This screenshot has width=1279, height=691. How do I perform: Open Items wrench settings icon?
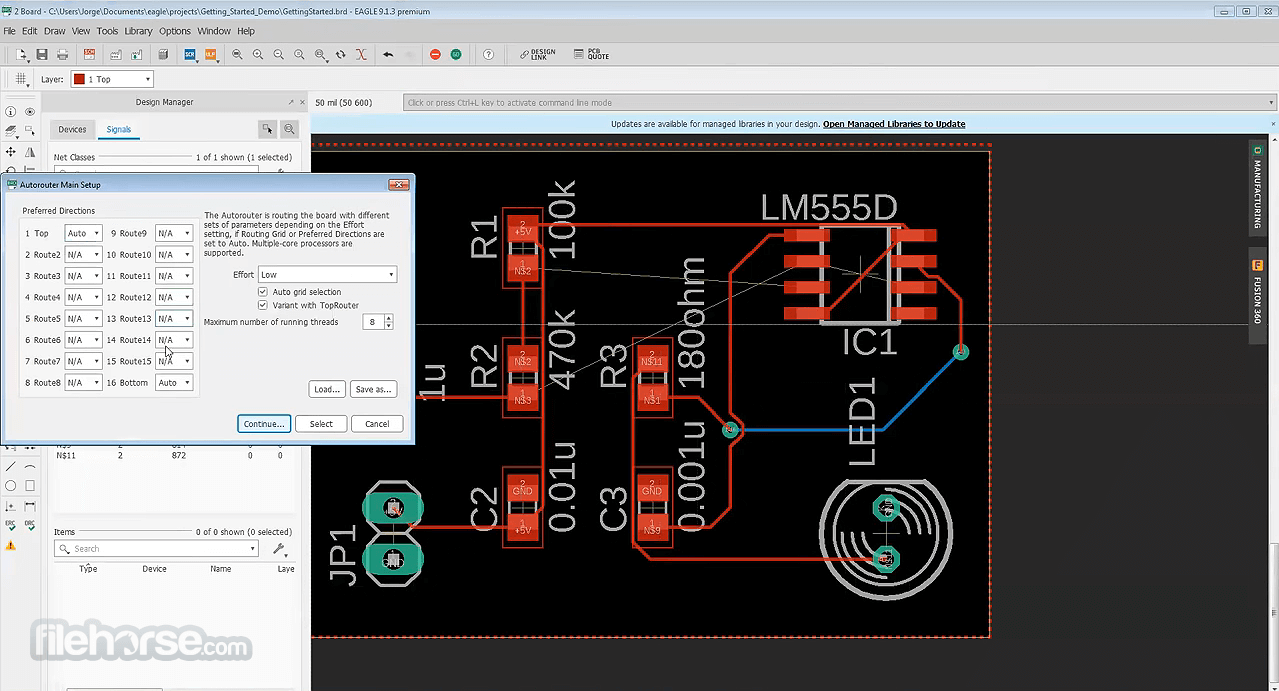pyautogui.click(x=280, y=549)
